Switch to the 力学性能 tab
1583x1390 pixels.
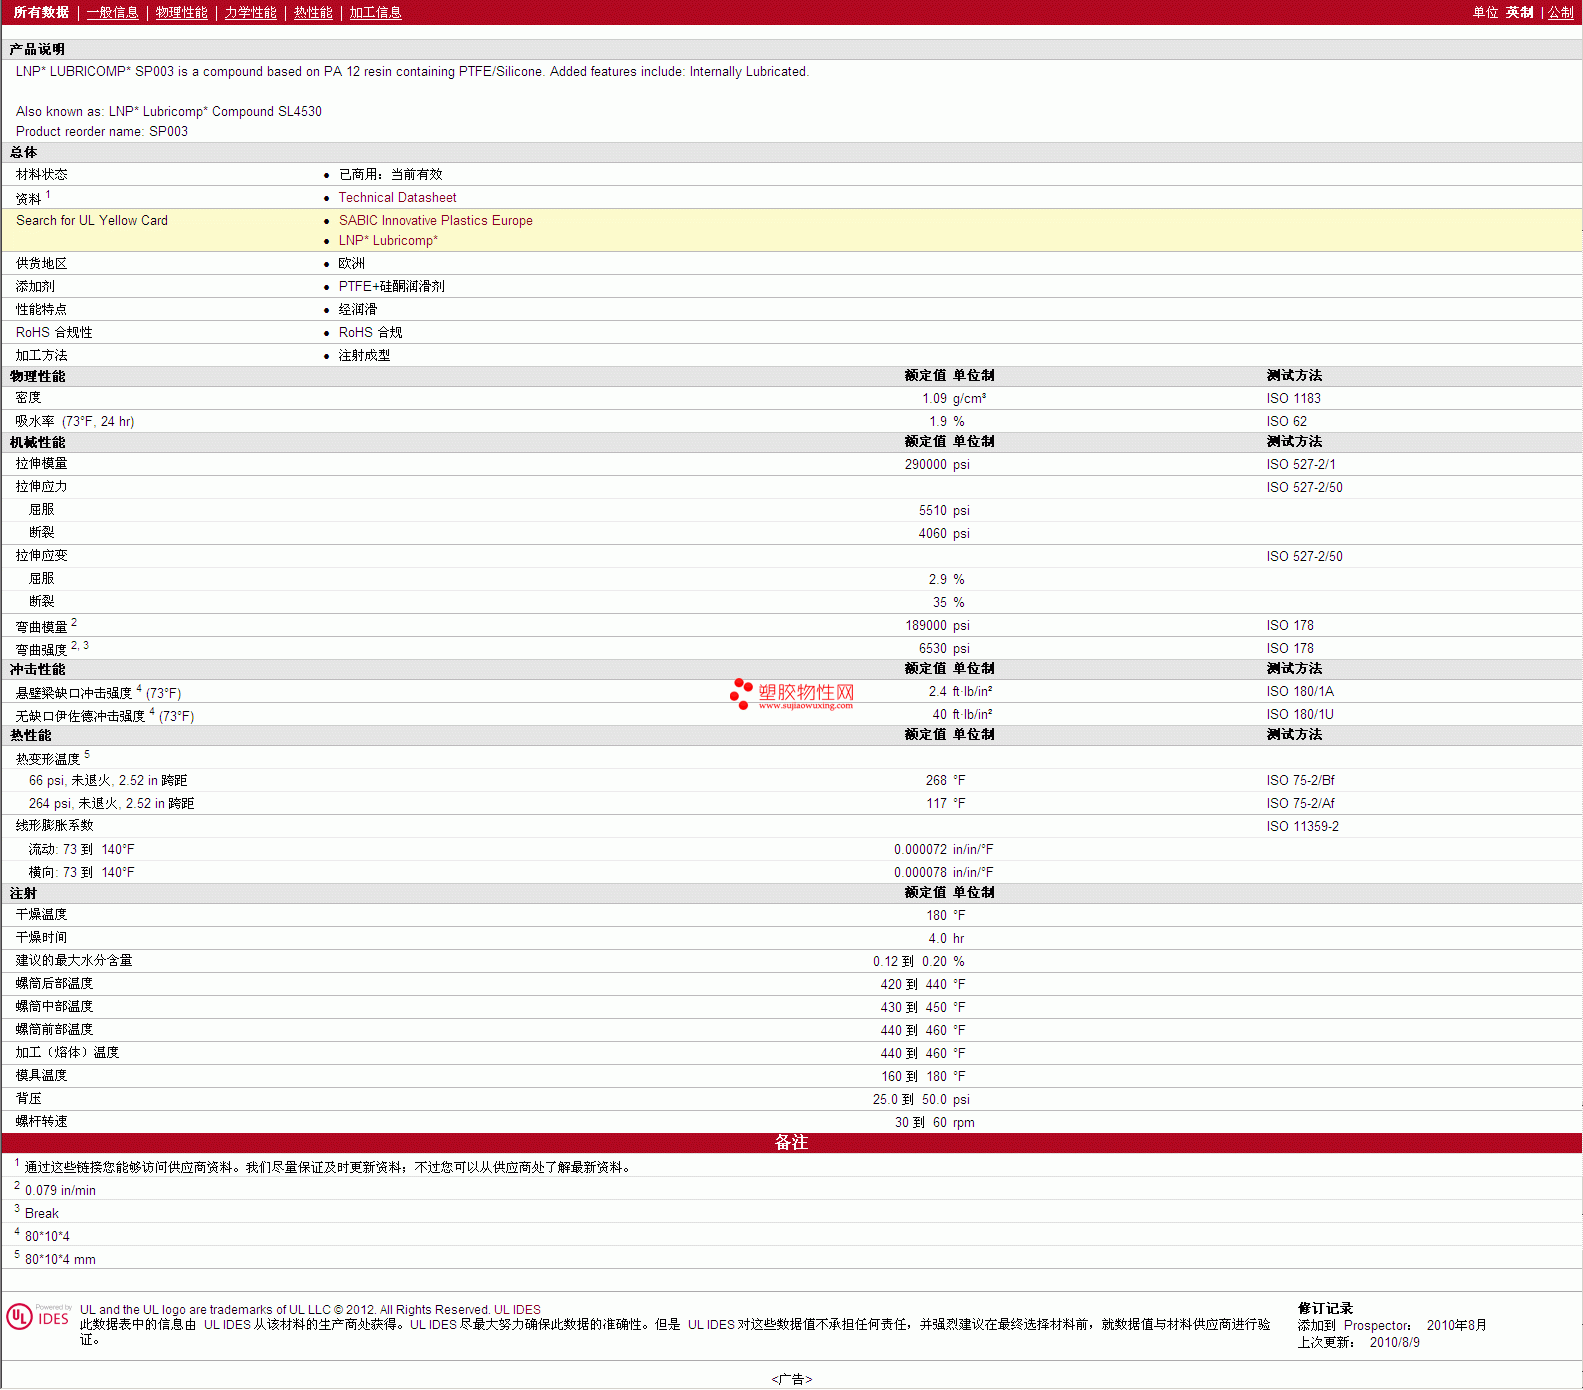pos(251,12)
